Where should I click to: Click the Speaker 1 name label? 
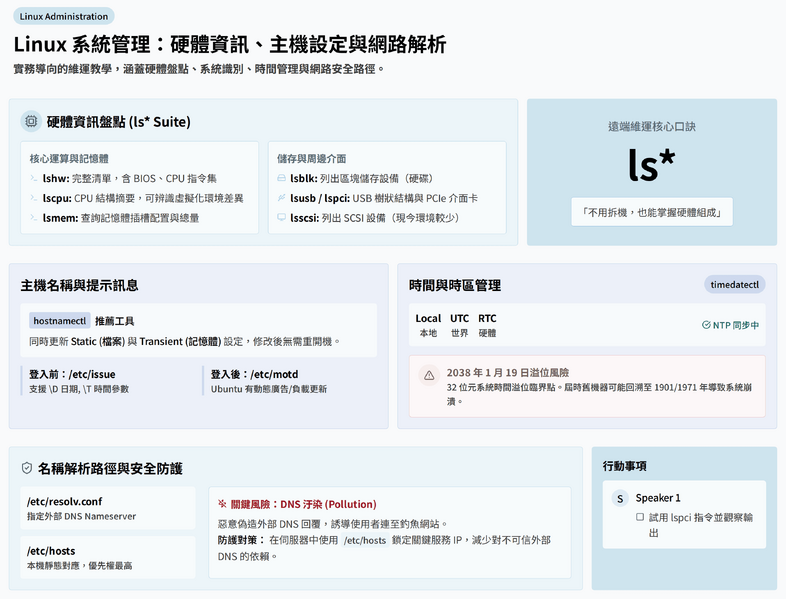point(658,498)
